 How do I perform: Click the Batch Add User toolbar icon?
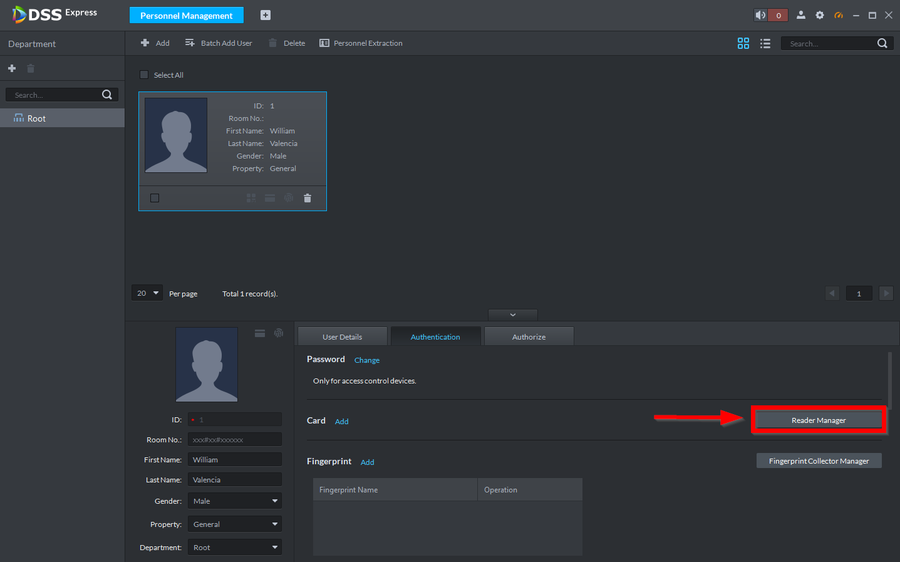[190, 43]
